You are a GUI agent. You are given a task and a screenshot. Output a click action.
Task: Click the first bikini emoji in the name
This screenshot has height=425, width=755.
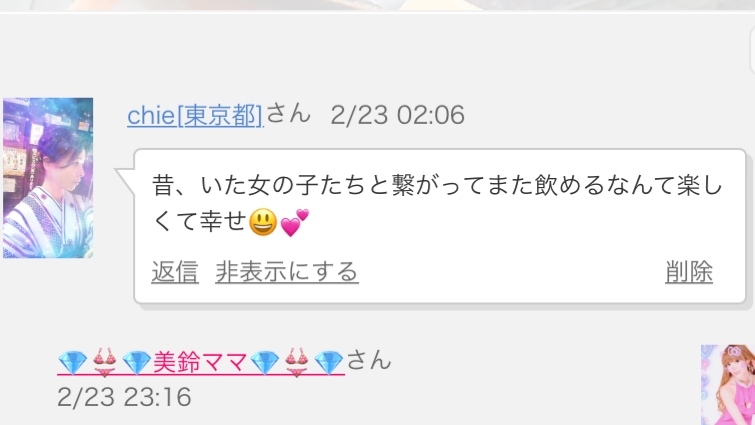(x=104, y=362)
